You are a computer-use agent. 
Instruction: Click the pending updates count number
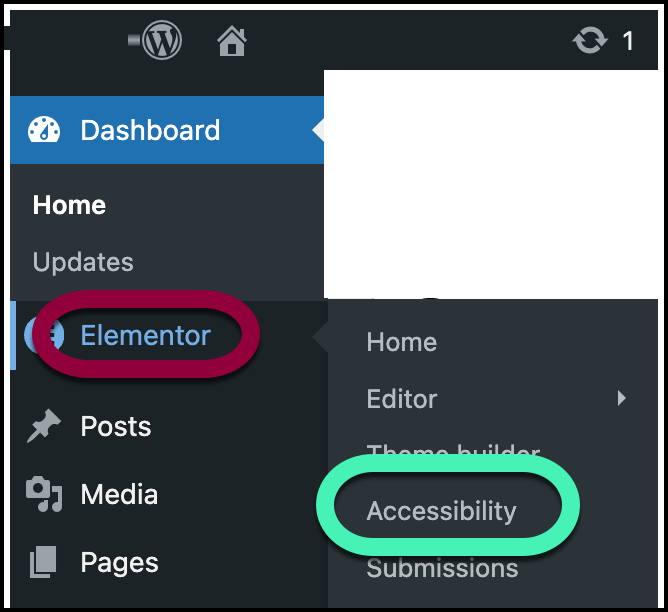coord(628,41)
